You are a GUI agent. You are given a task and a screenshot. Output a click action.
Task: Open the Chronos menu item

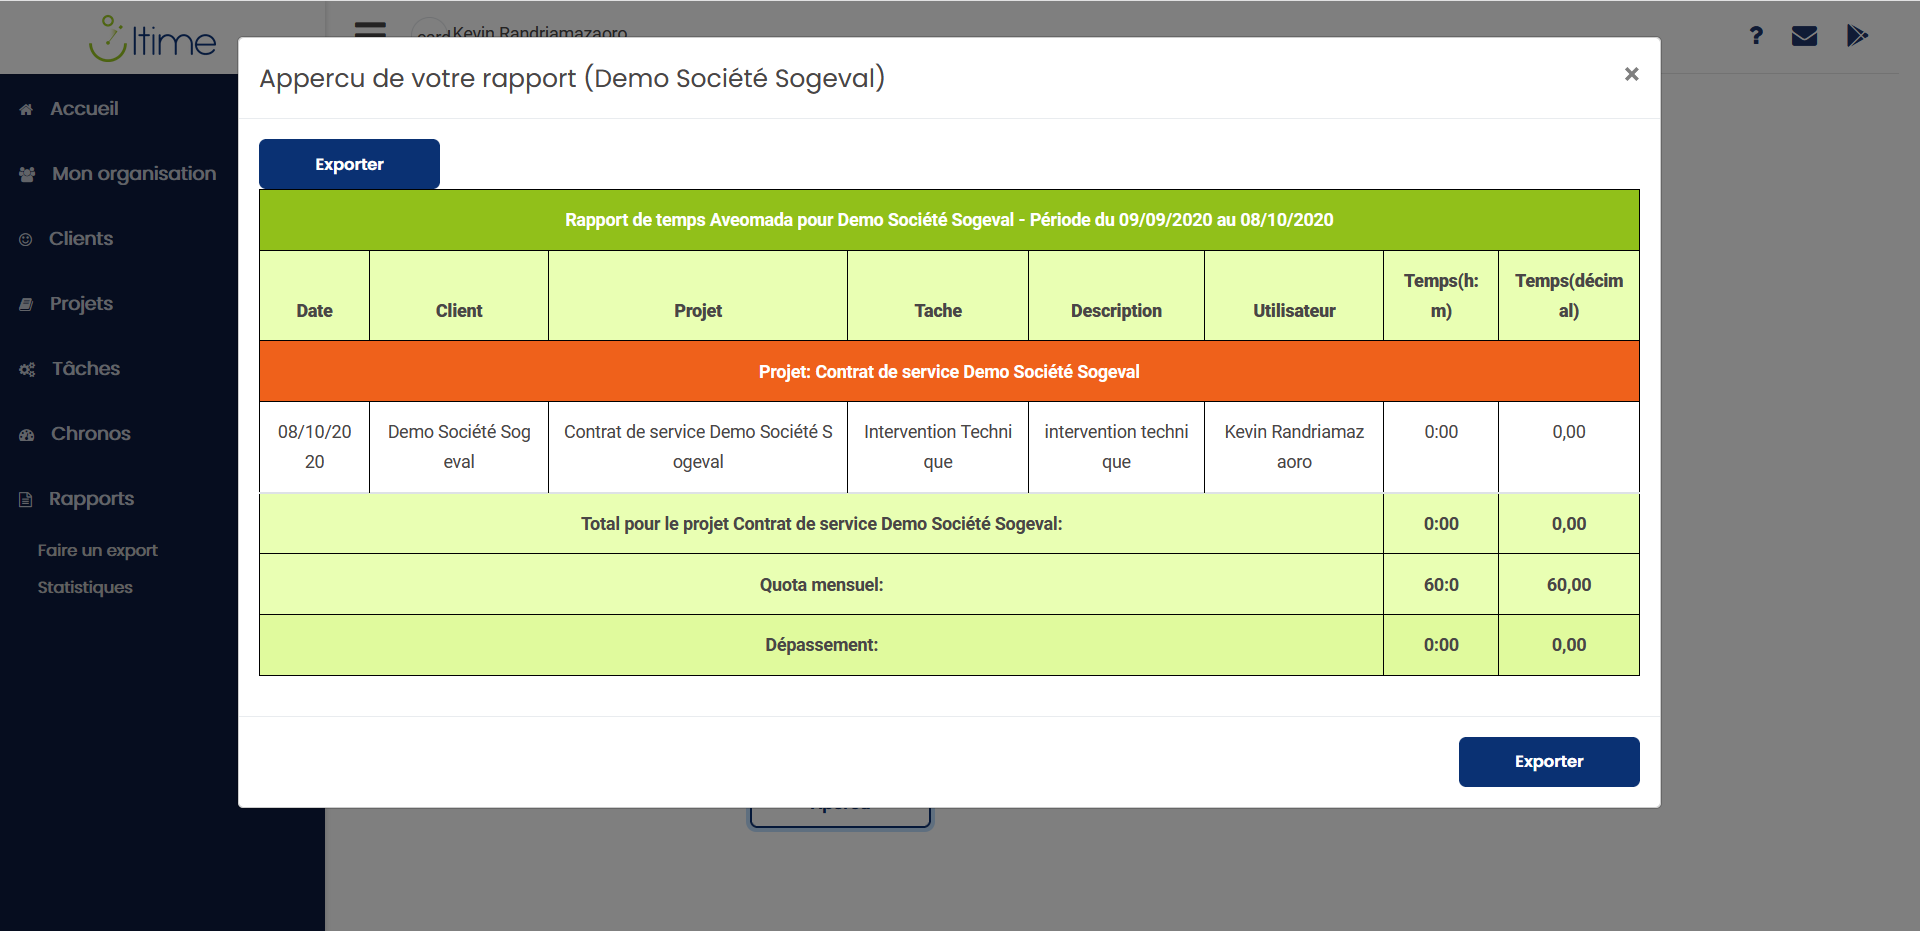click(91, 433)
